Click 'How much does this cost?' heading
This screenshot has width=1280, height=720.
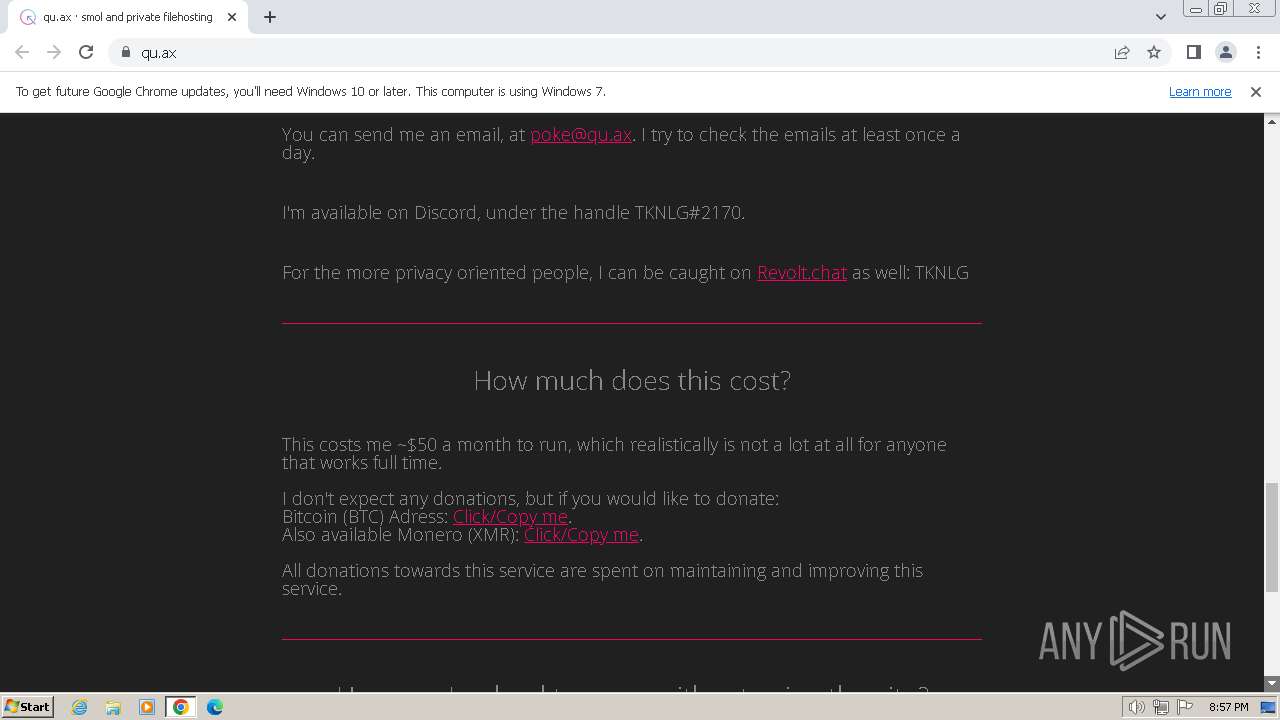(x=632, y=380)
